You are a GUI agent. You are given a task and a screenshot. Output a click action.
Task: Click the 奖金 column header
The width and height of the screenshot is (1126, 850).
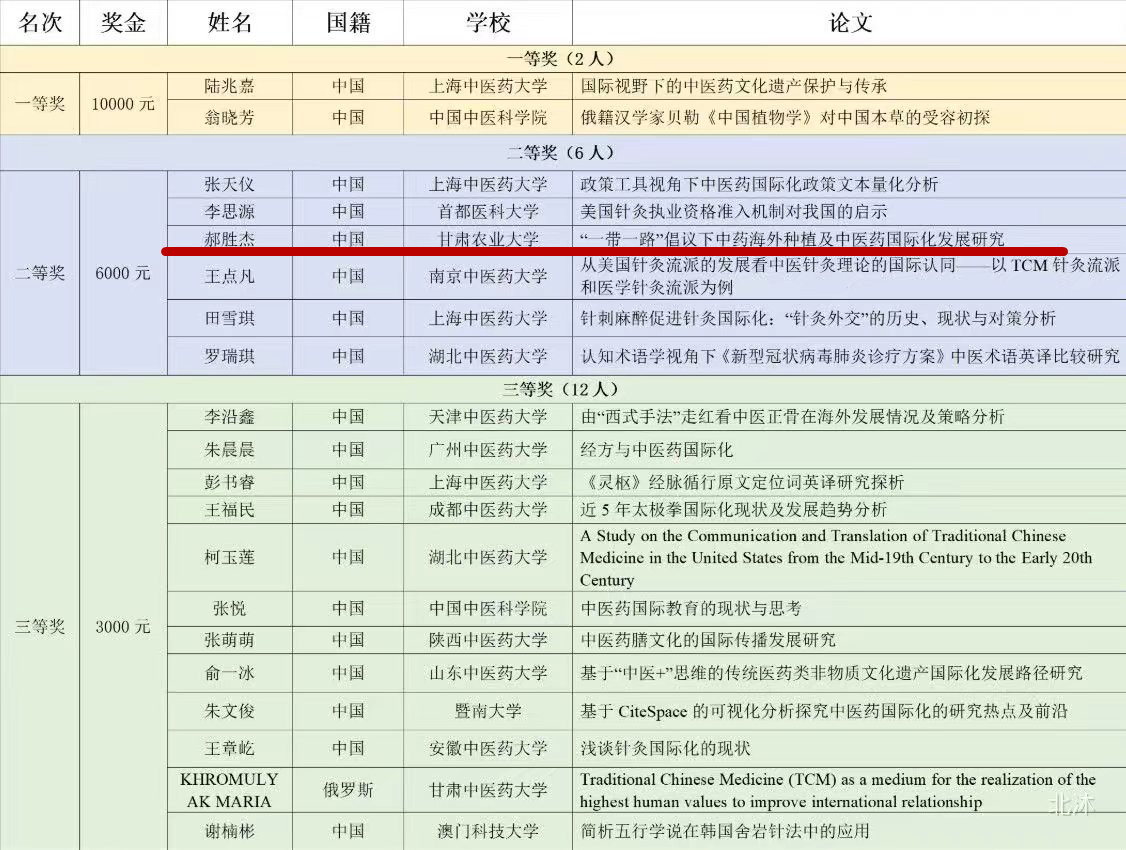coord(123,23)
